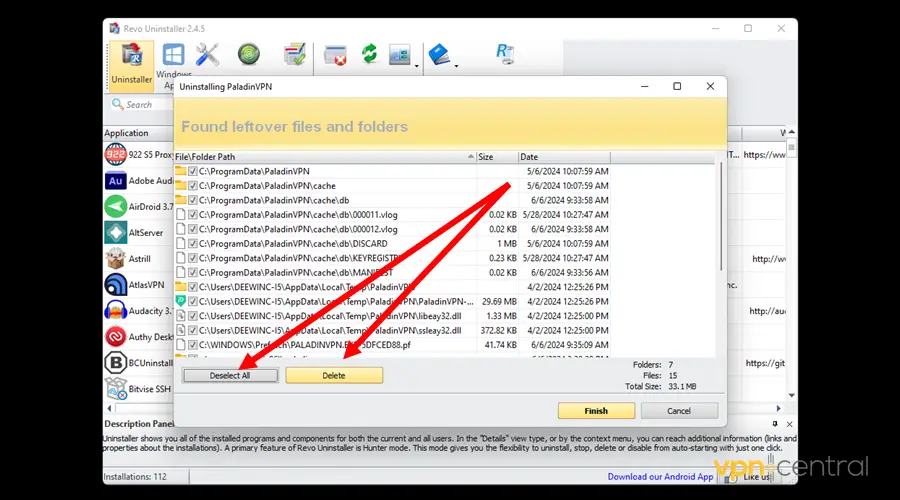The image size is (900, 500).
Task: Open the Help book dropdown arrow
Action: 456,66
